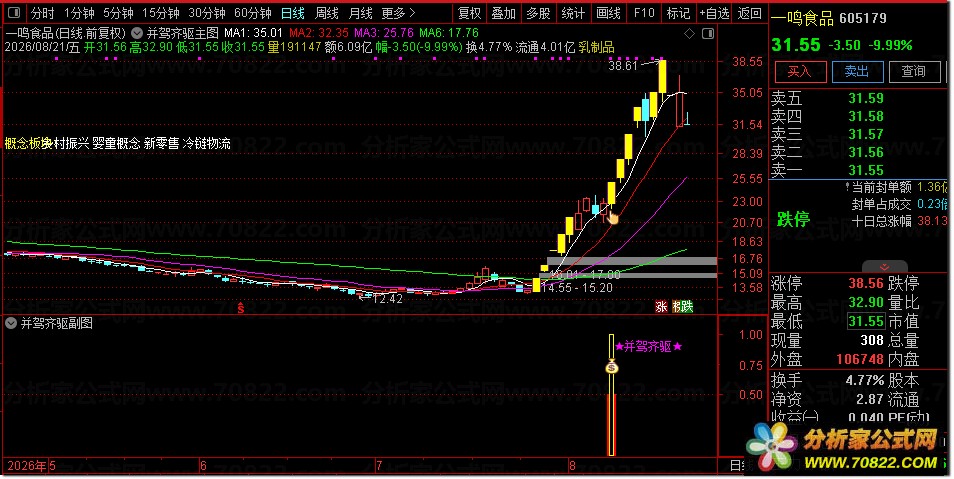The width and height of the screenshot is (954, 479).
Task: Click the 卖二 price 31.56
Action: [866, 152]
